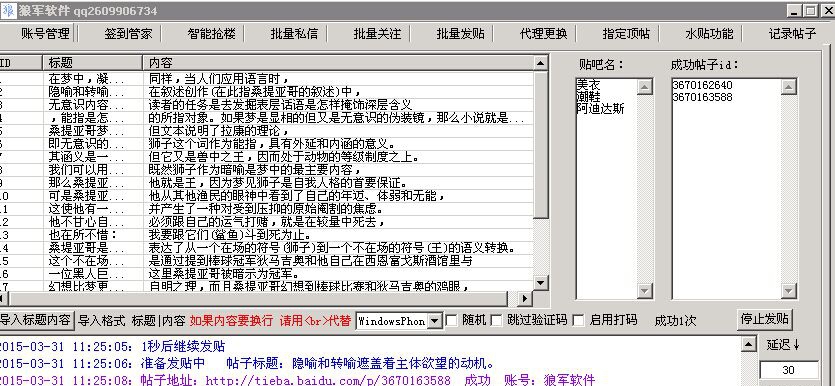
Task: Select row titled 也在所不惜：
Action: (266, 235)
